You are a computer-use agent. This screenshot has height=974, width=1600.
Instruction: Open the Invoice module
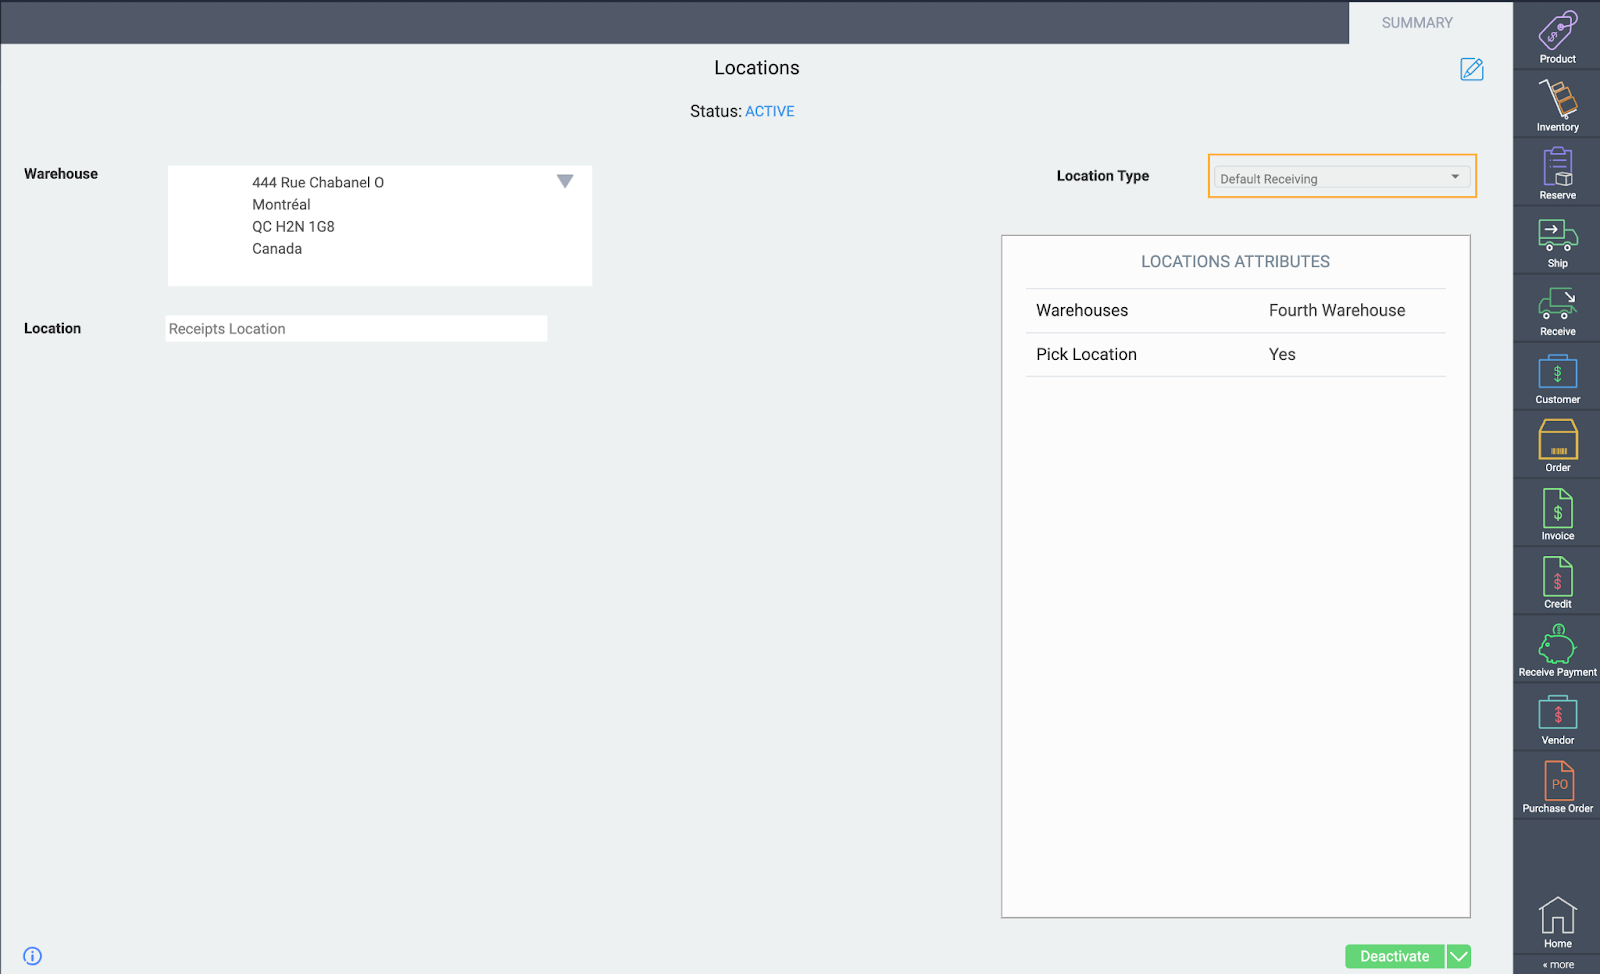click(1556, 511)
